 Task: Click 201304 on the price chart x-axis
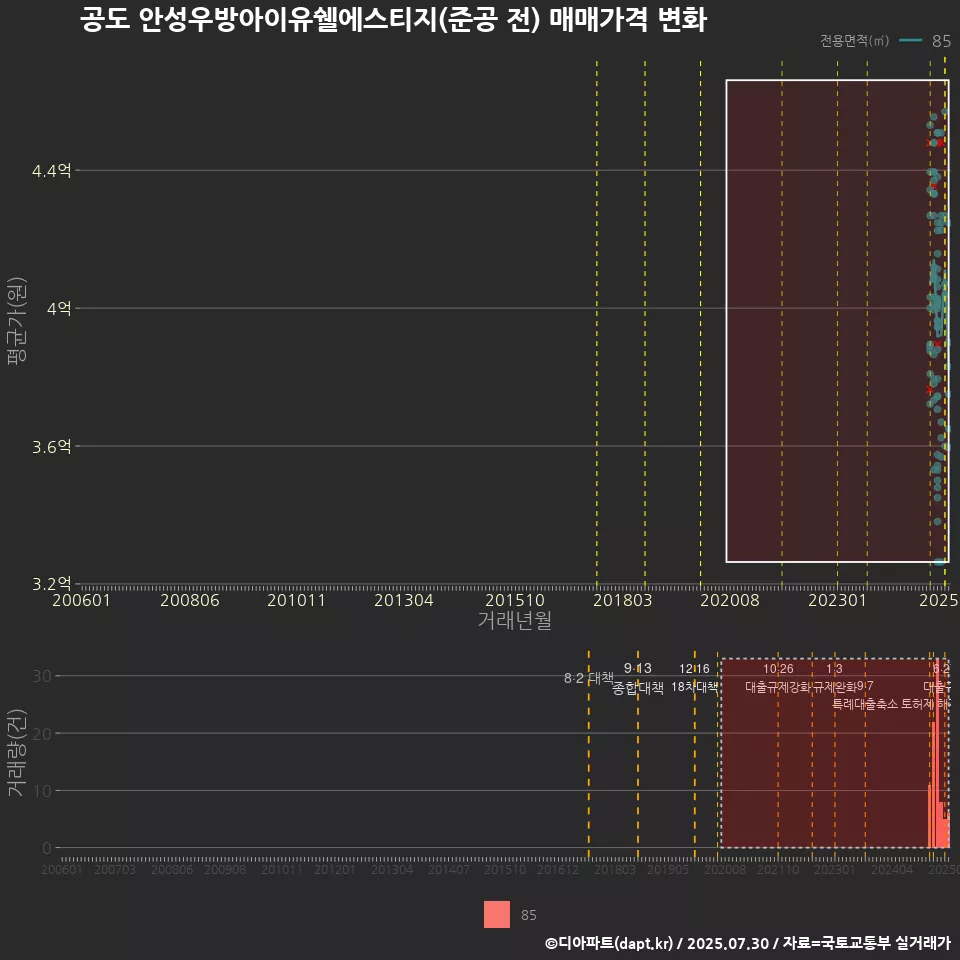click(403, 600)
